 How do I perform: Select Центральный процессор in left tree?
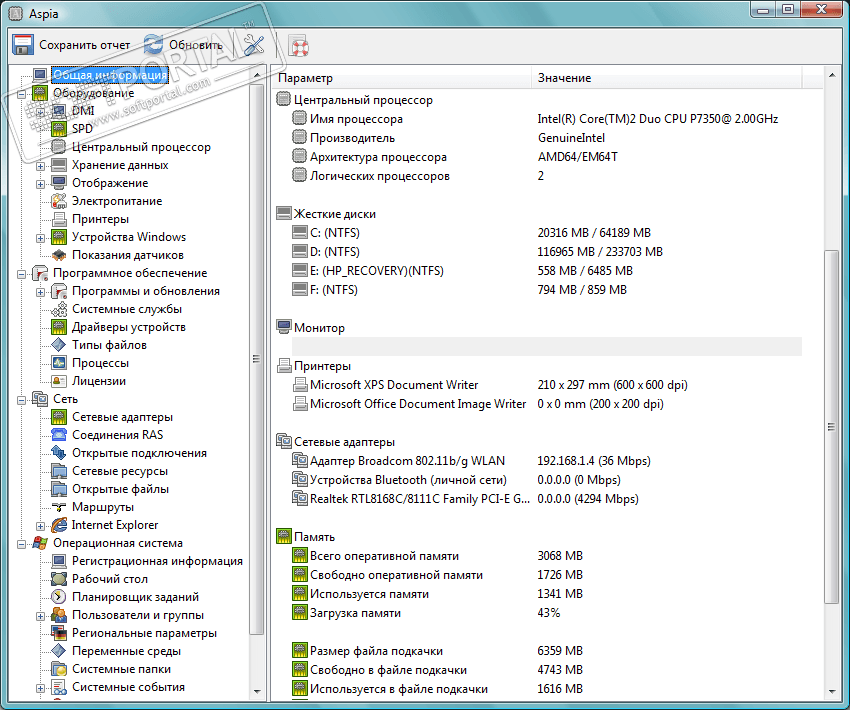[x=141, y=147]
